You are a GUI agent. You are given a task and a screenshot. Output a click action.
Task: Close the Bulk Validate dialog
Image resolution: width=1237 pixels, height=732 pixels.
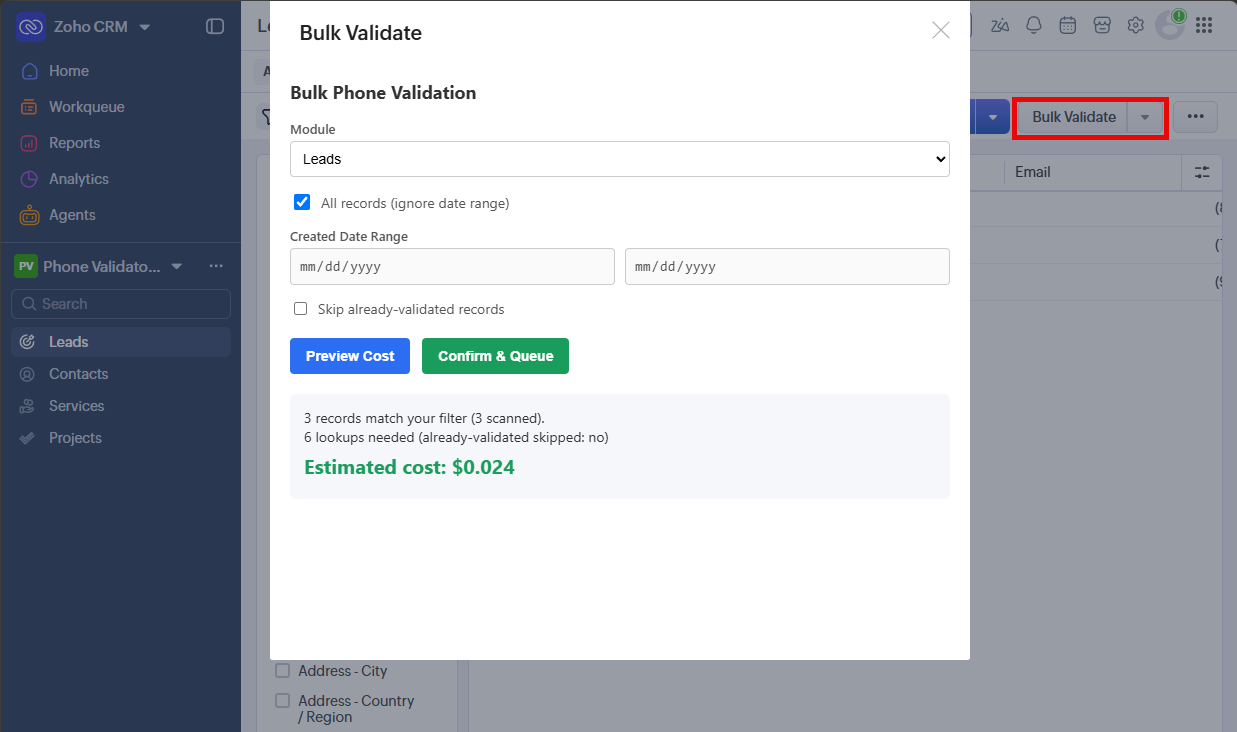click(x=941, y=30)
